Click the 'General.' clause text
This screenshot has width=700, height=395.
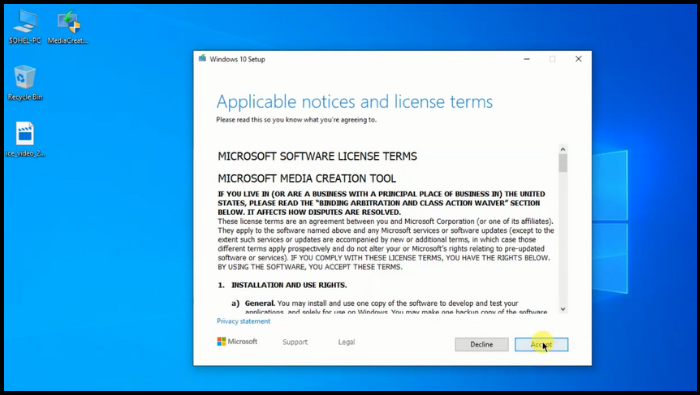click(260, 303)
